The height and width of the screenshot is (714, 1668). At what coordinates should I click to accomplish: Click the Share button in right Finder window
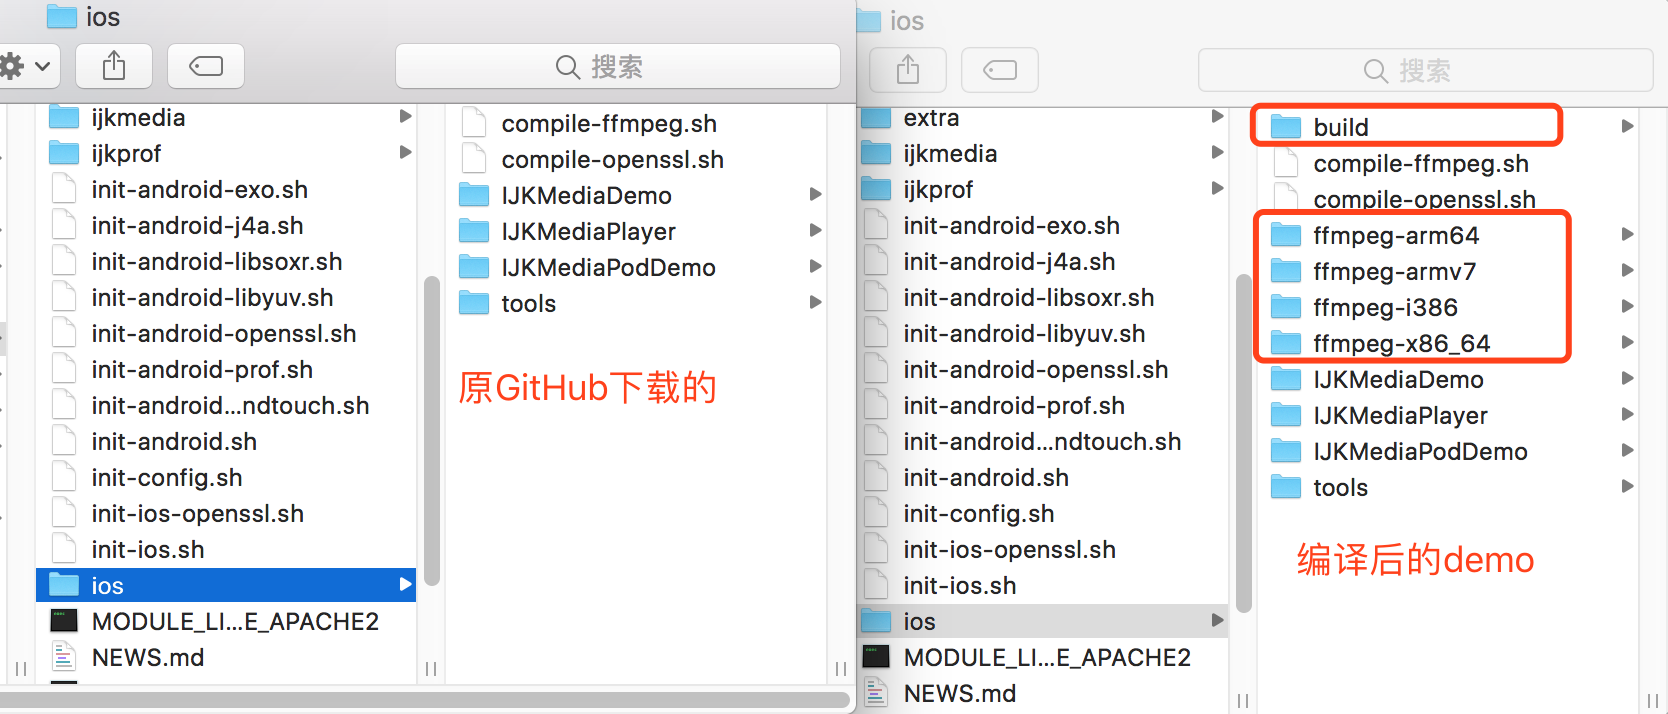tap(908, 70)
